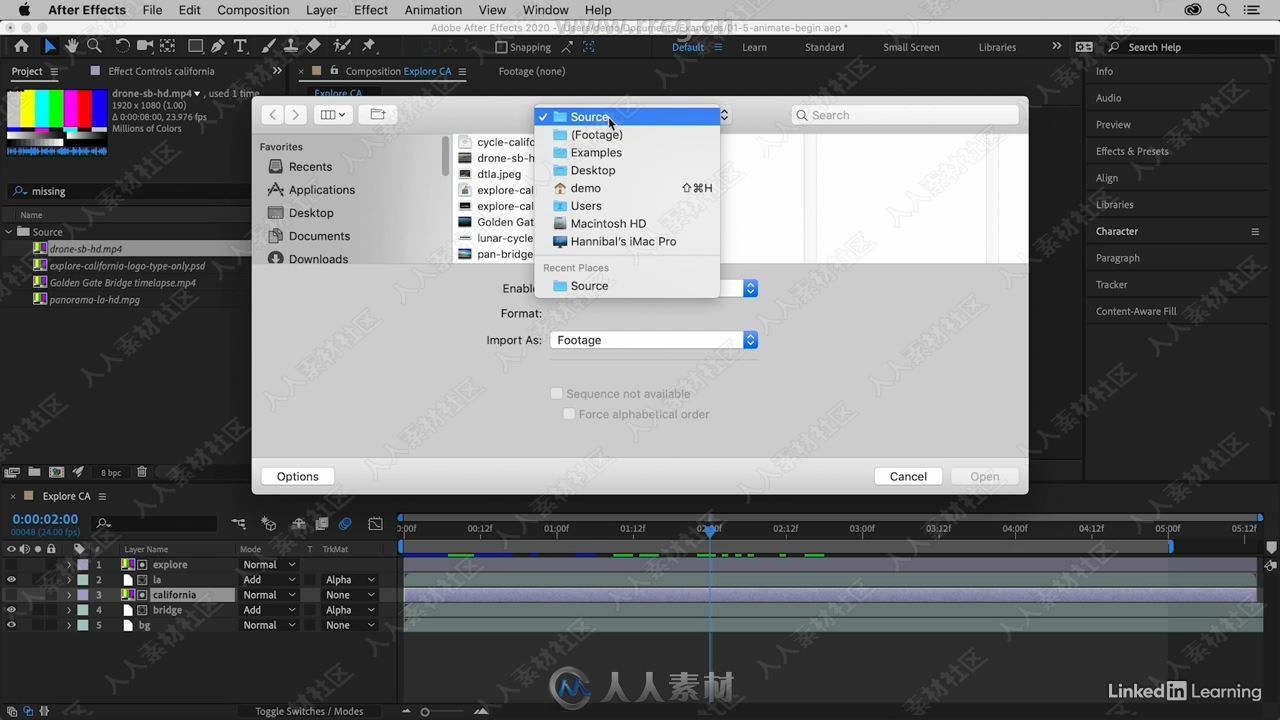Select the Rotation tool
This screenshot has width=1280, height=720.
click(122, 46)
